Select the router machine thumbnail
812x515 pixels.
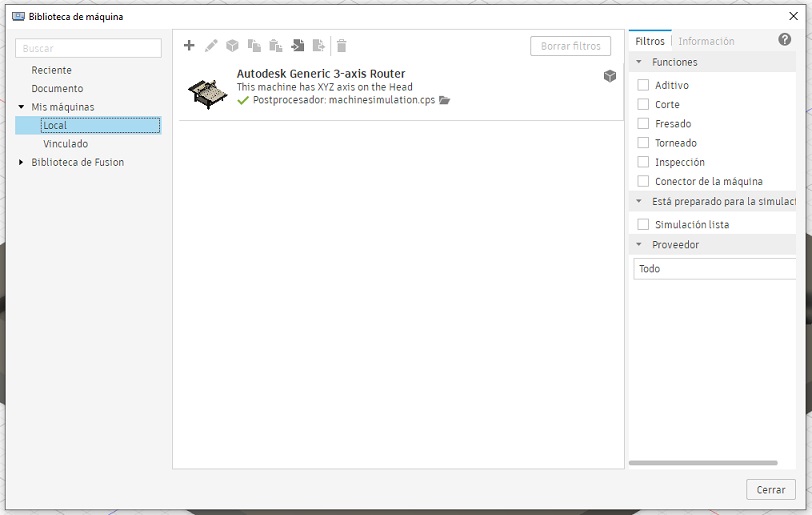(207, 94)
